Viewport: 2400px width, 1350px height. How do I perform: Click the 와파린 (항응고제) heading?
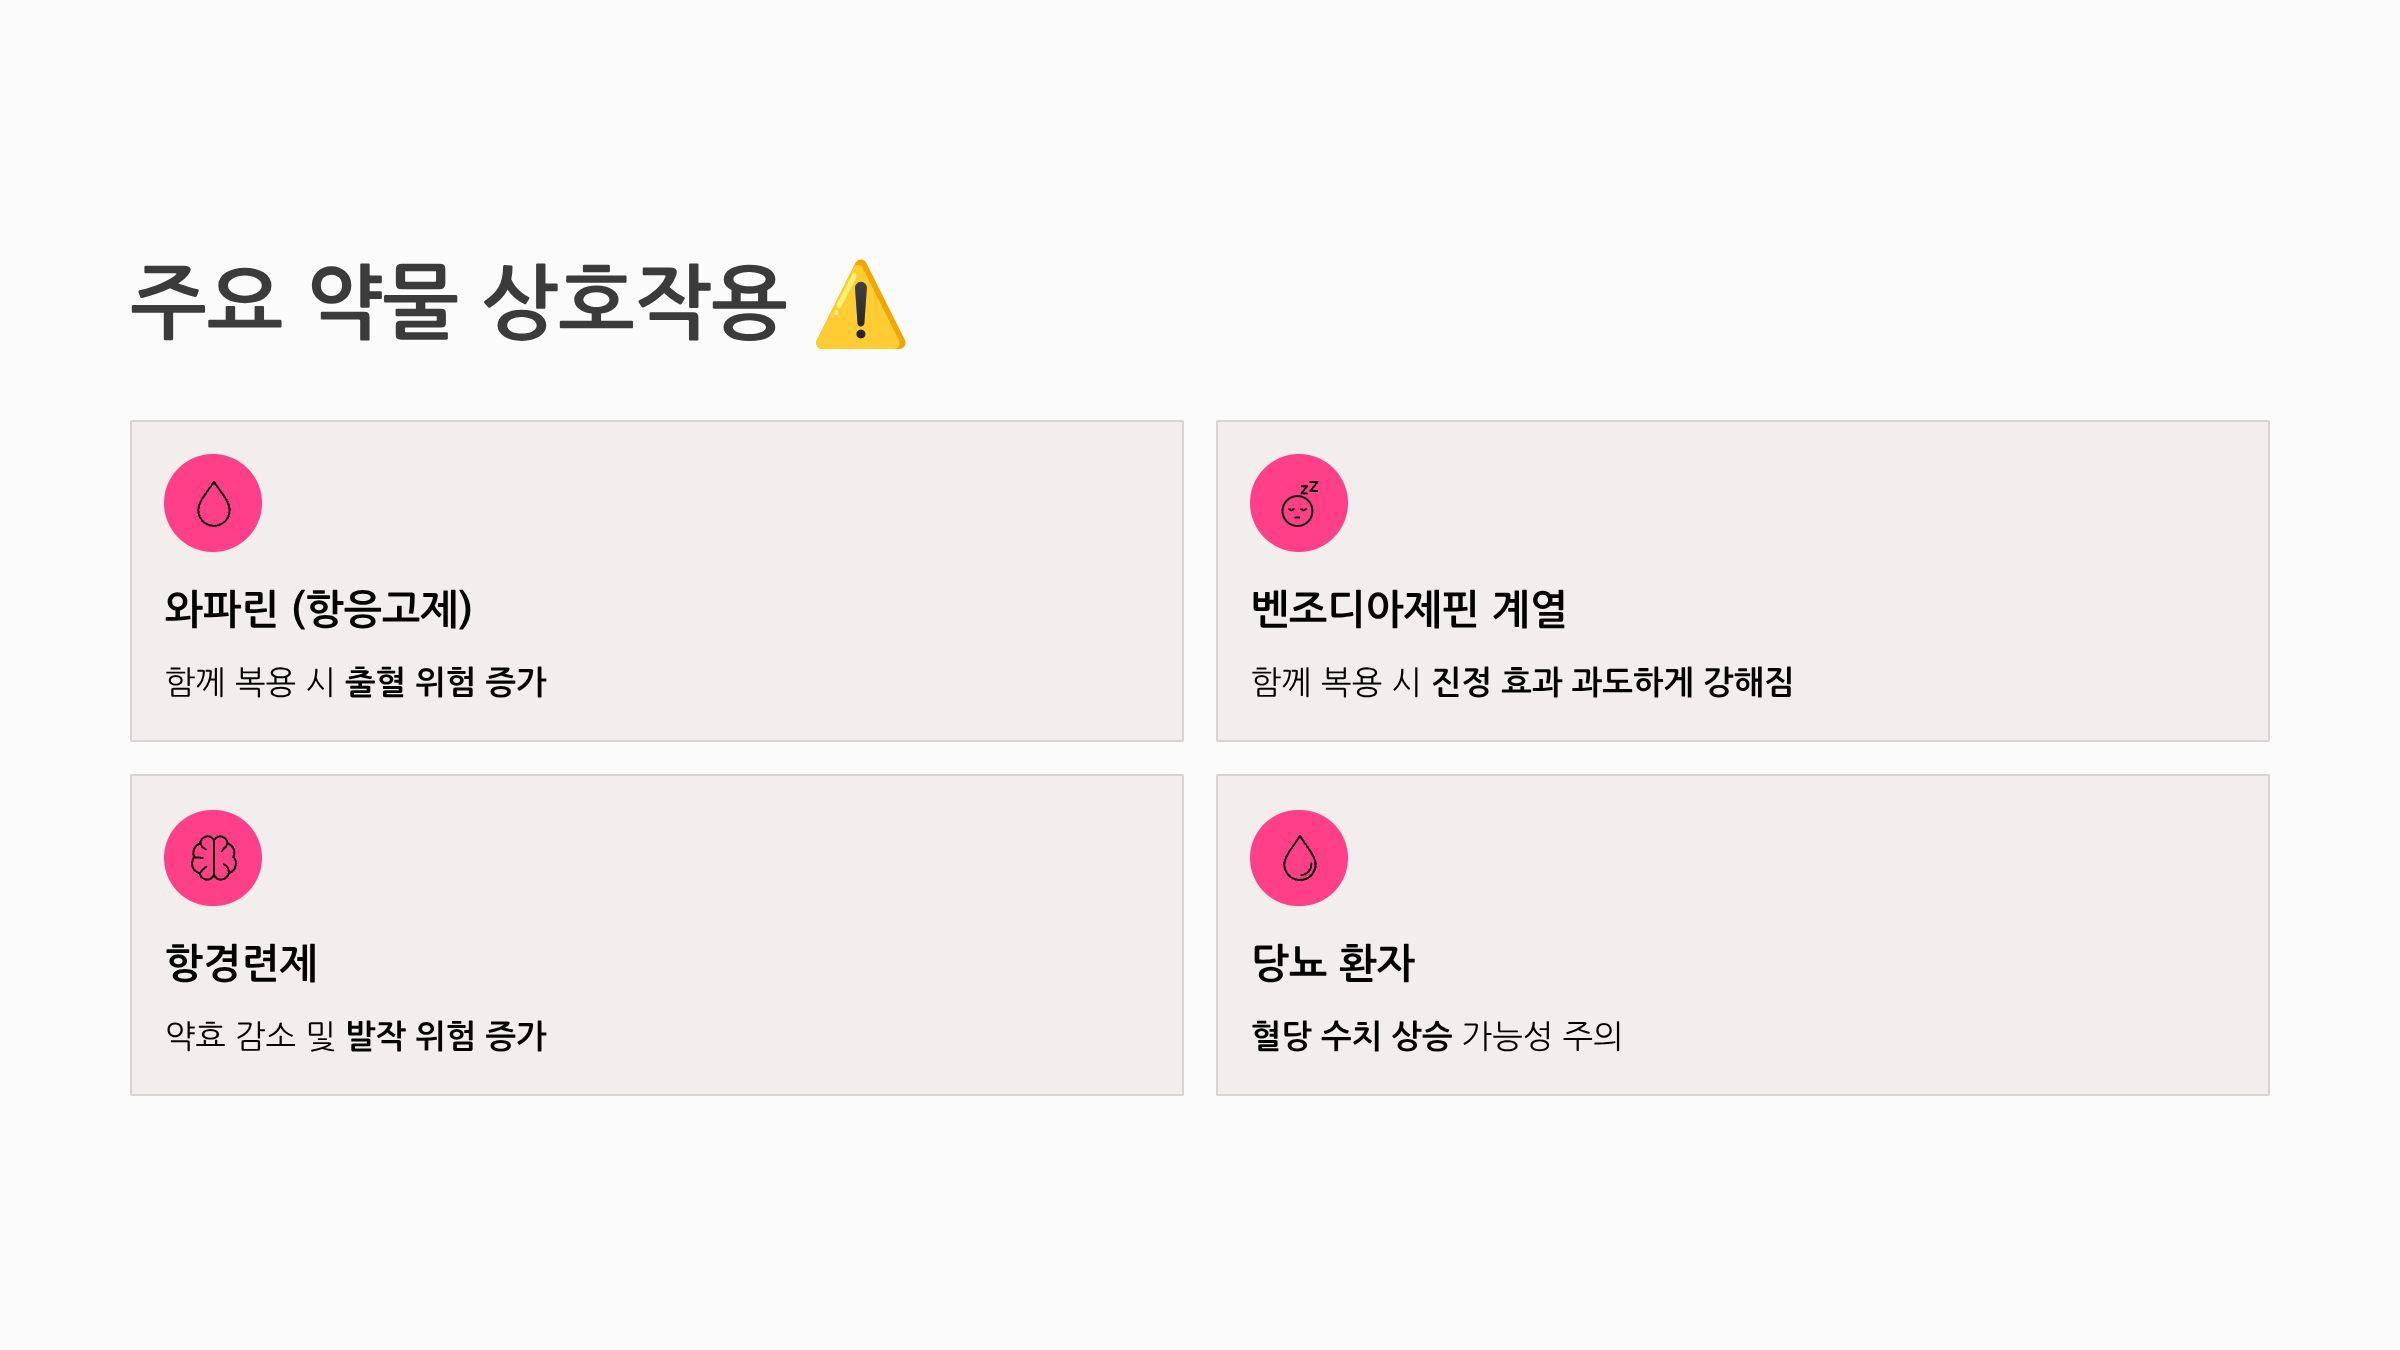[x=318, y=608]
